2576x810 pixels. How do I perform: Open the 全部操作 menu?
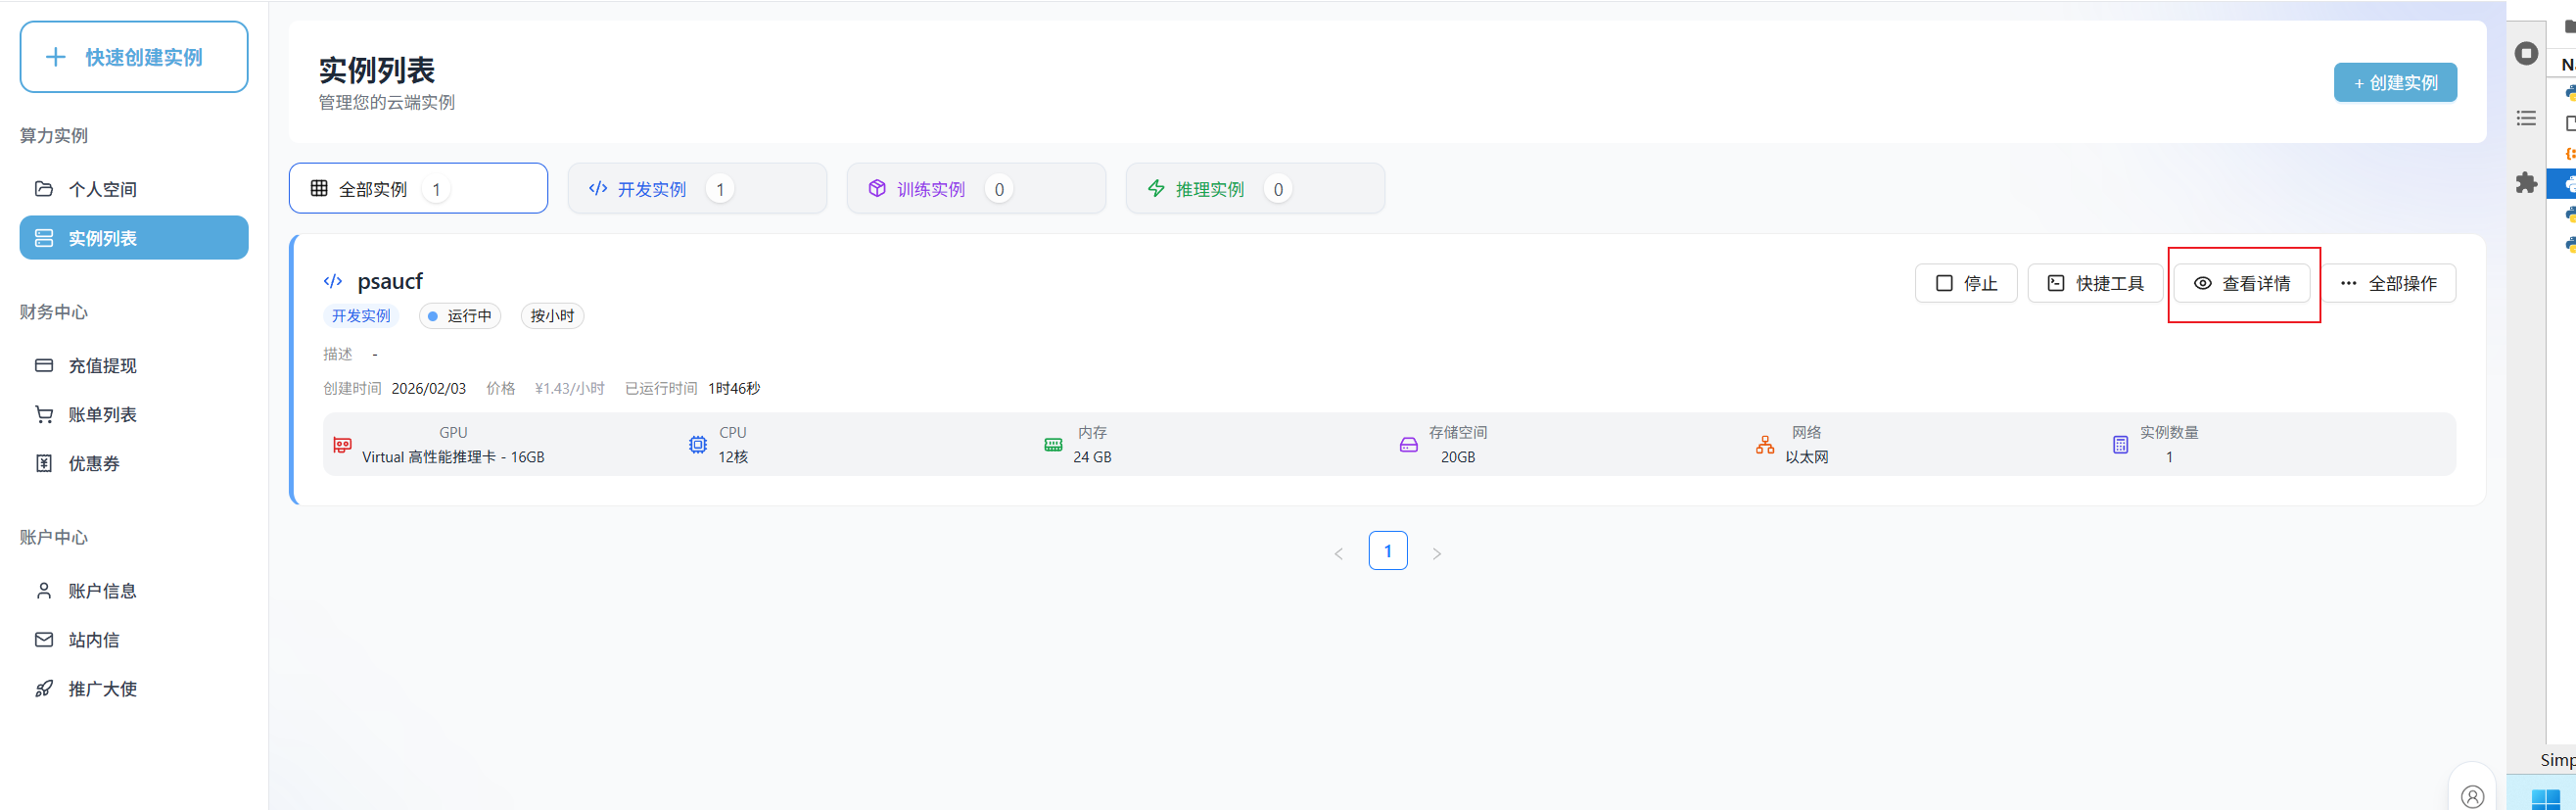point(2388,284)
